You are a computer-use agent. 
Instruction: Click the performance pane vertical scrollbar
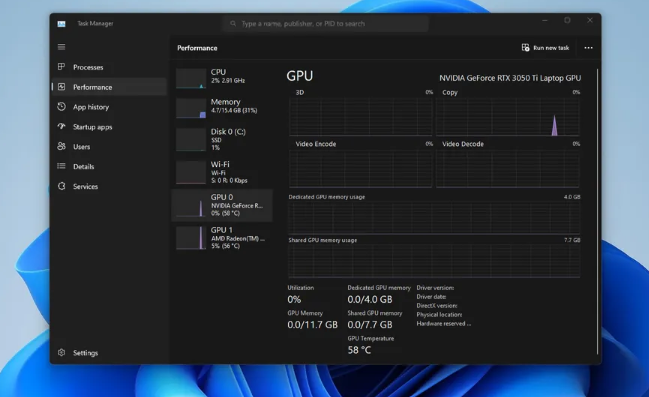[x=597, y=211]
